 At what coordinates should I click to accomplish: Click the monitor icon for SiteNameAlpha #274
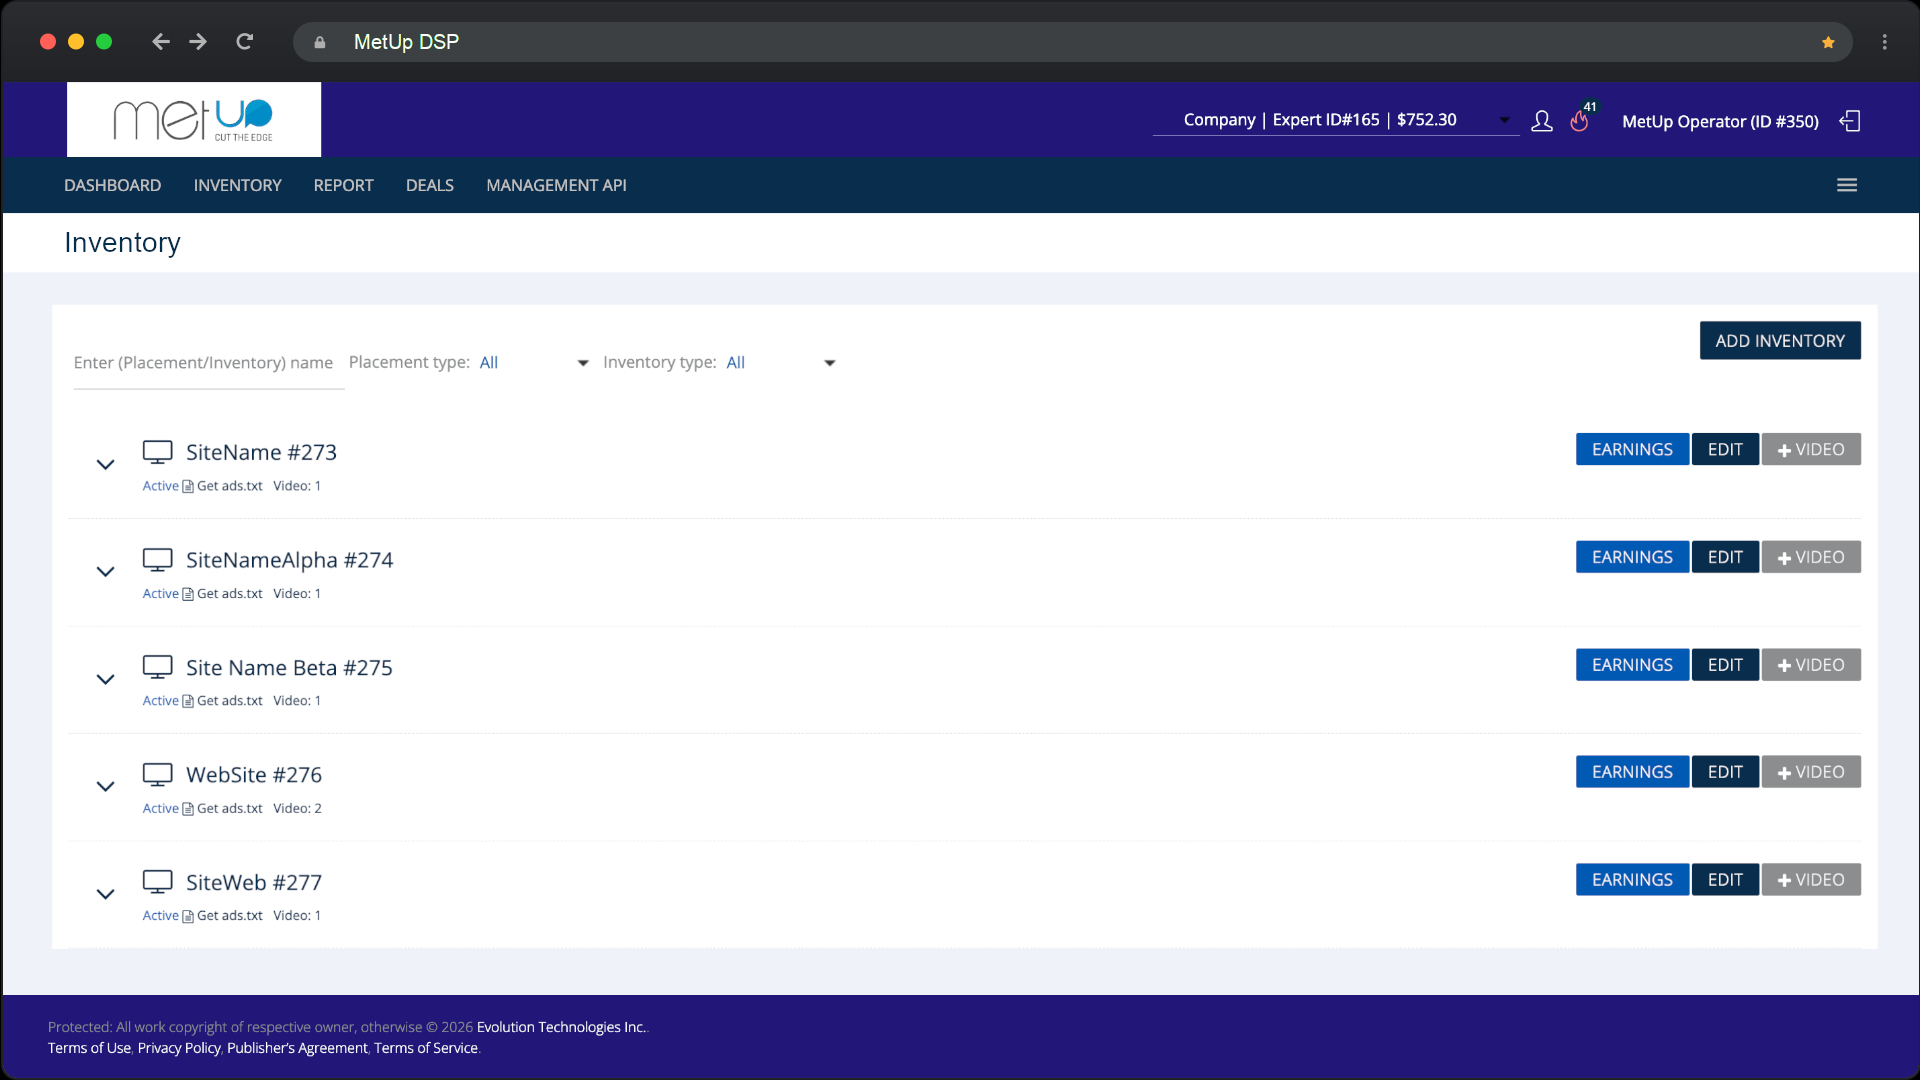coord(157,560)
